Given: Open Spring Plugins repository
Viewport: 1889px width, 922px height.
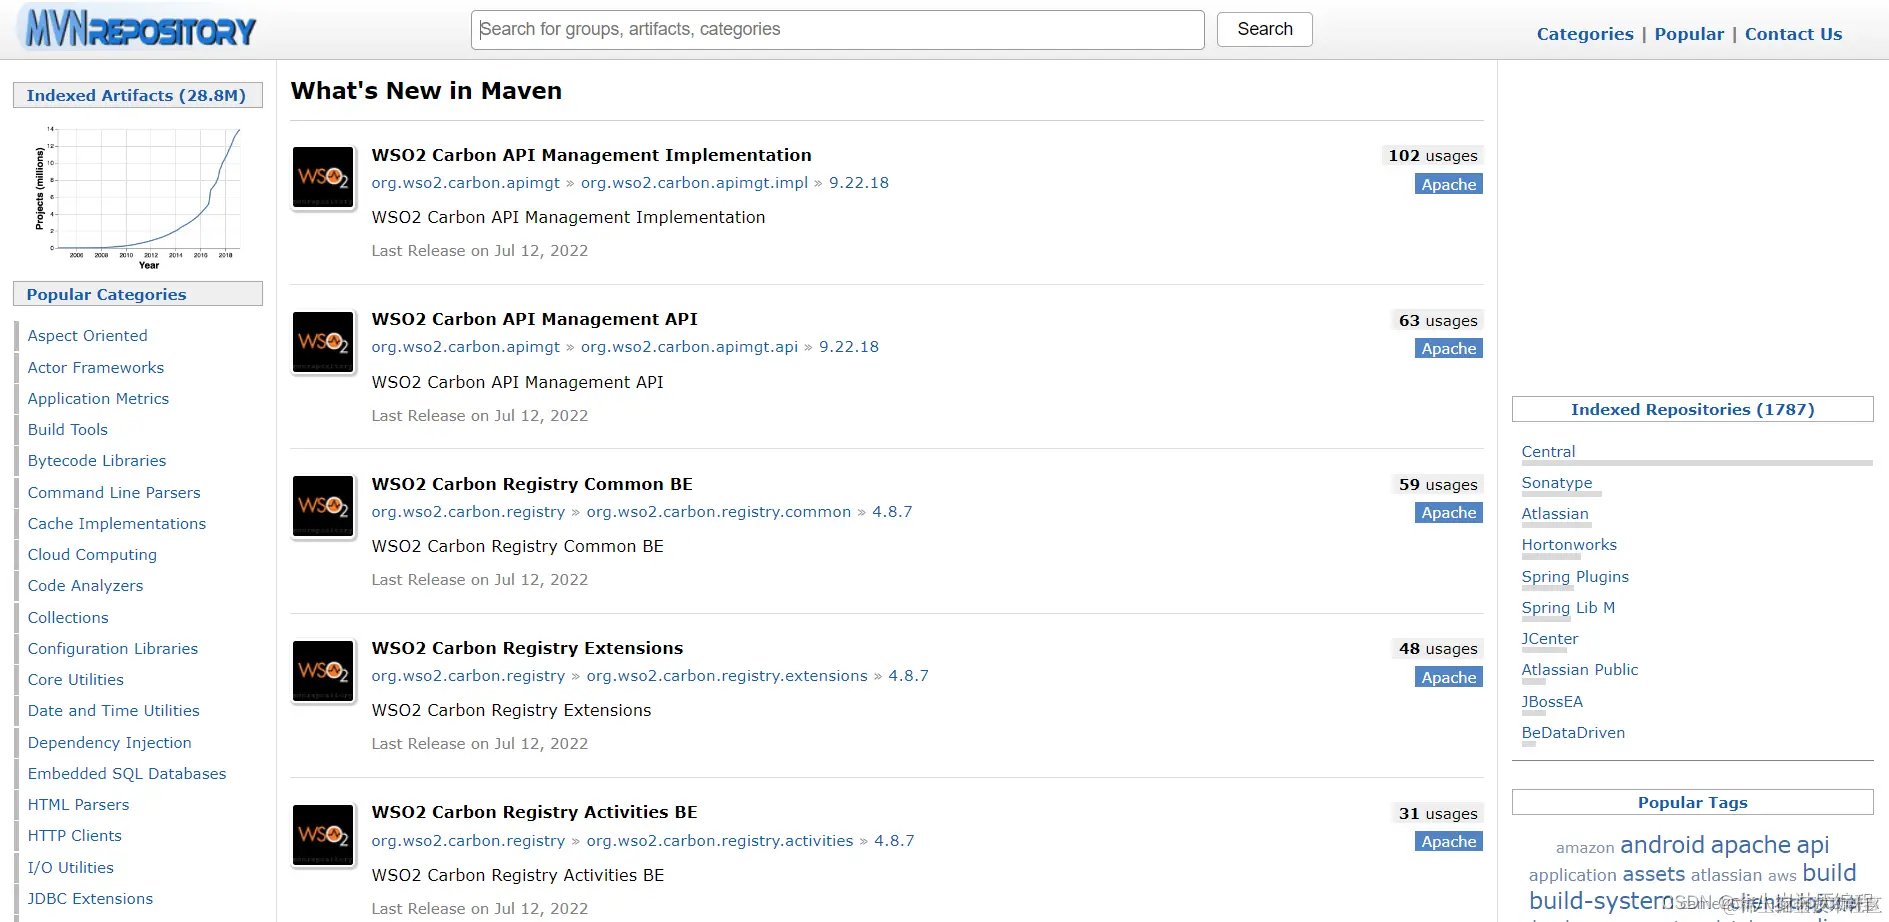Looking at the screenshot, I should (1575, 577).
